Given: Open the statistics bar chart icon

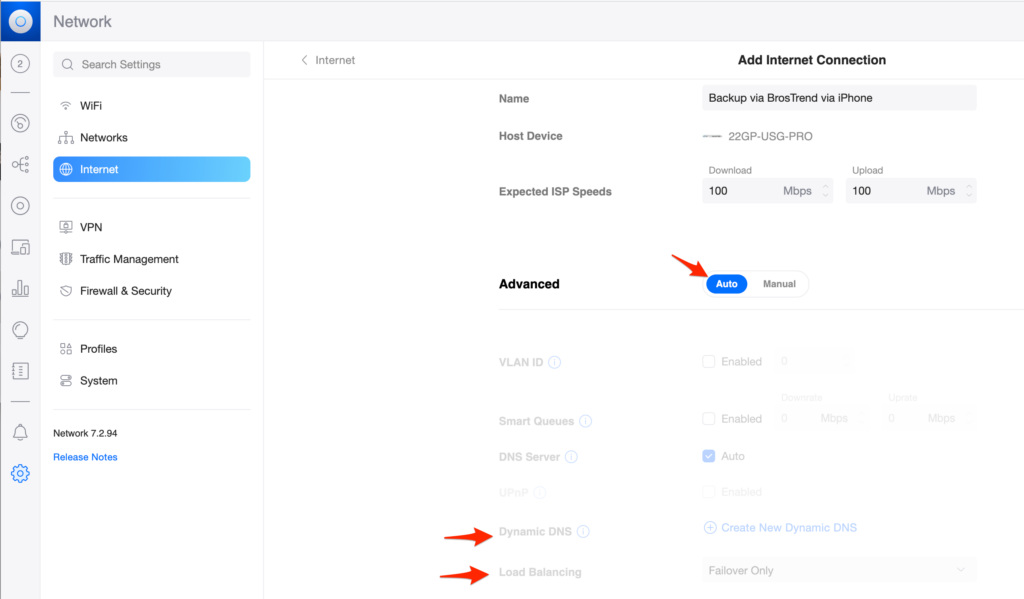Looking at the screenshot, I should [20, 289].
